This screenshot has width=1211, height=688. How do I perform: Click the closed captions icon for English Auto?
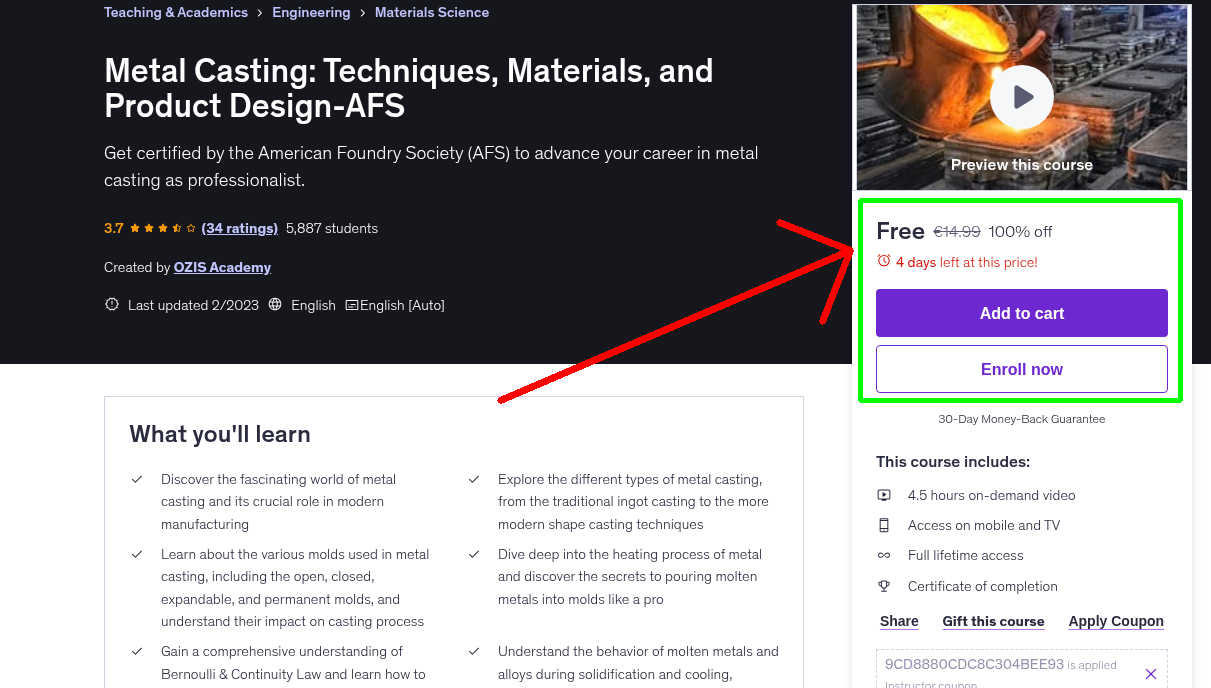pos(354,305)
